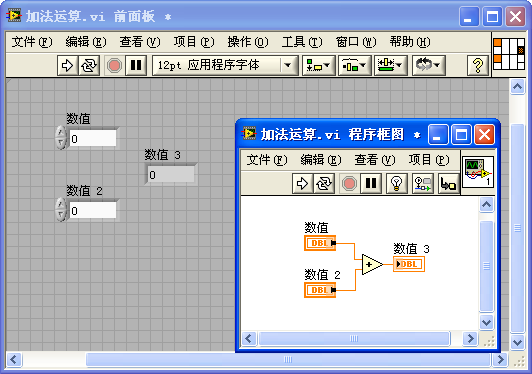Screen dimensions: 532x374
Task: Click increment arrow of 数值 2 control
Action: [61, 204]
